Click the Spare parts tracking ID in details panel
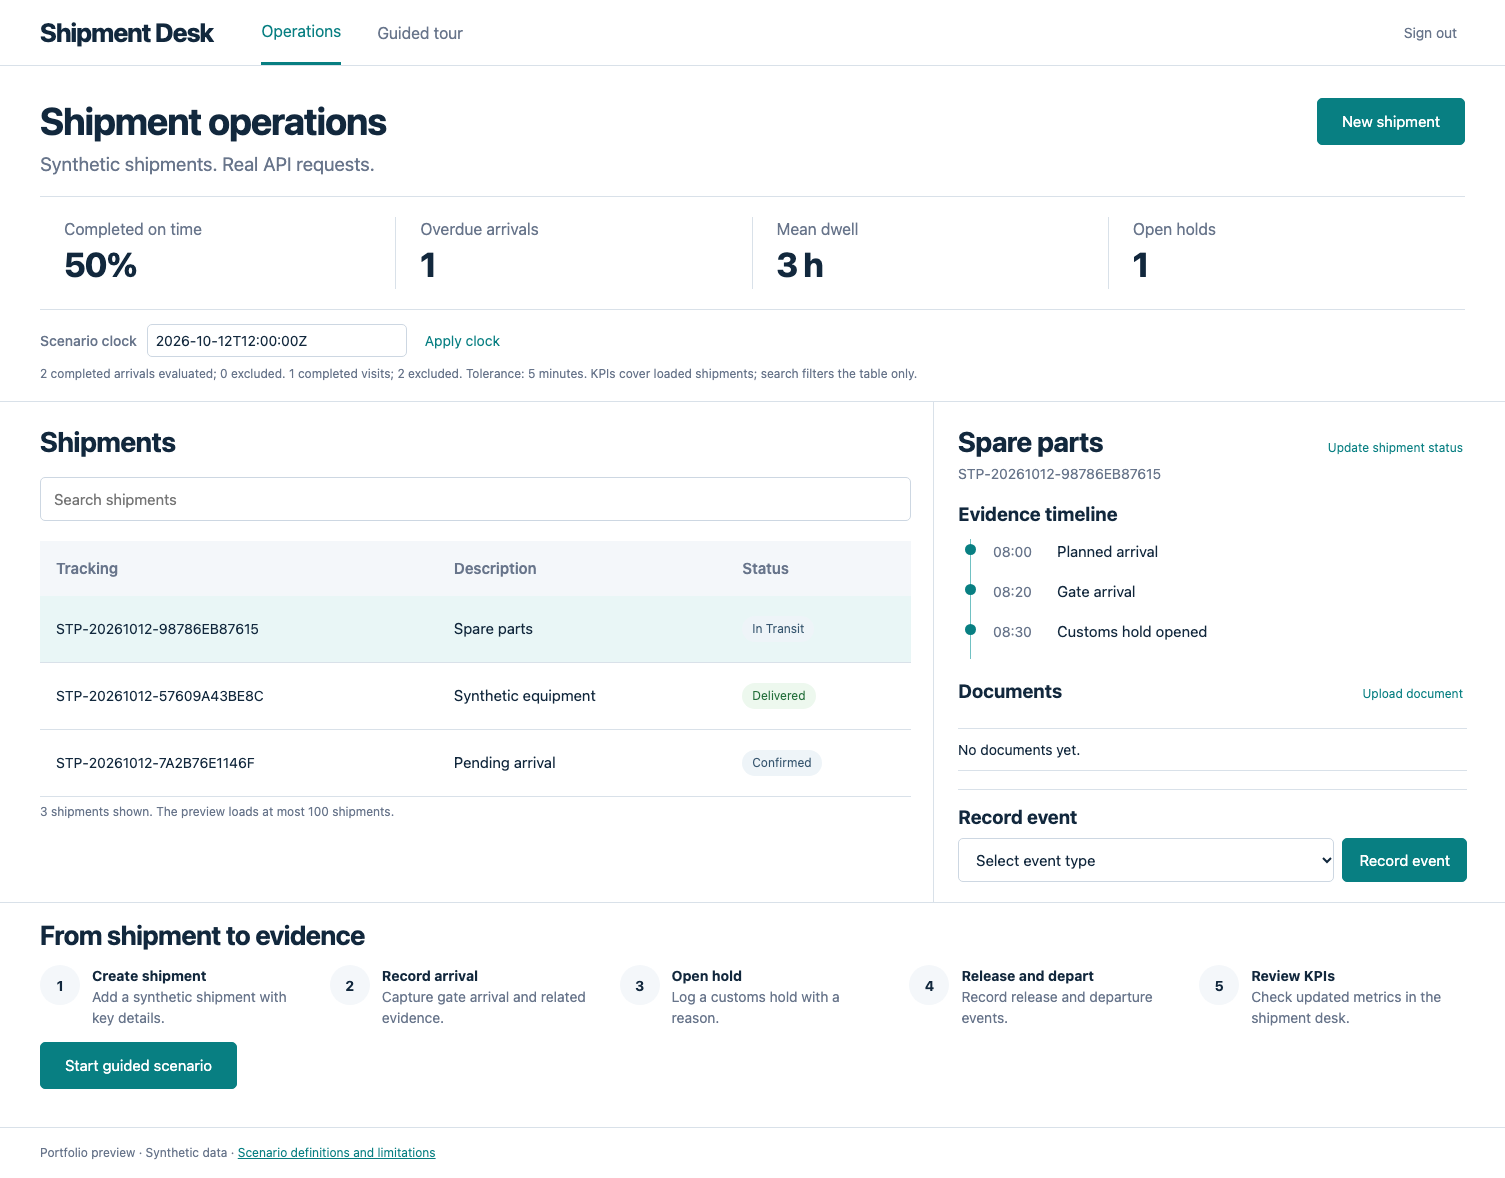 click(x=1059, y=474)
